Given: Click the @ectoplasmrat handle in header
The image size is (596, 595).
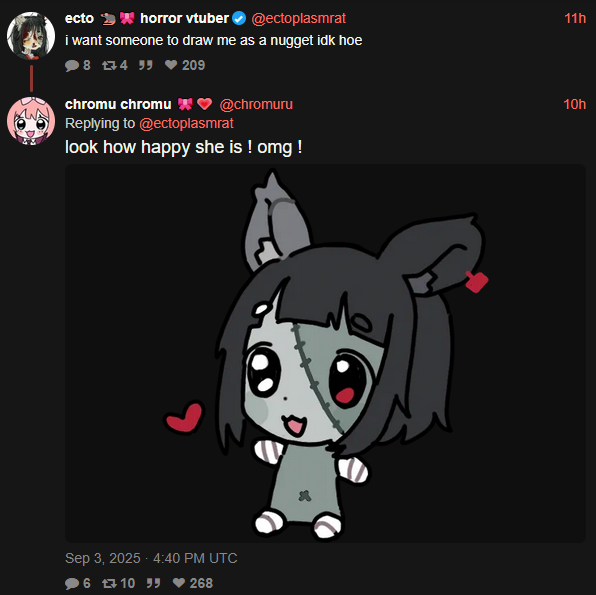Looking at the screenshot, I should click(298, 18).
